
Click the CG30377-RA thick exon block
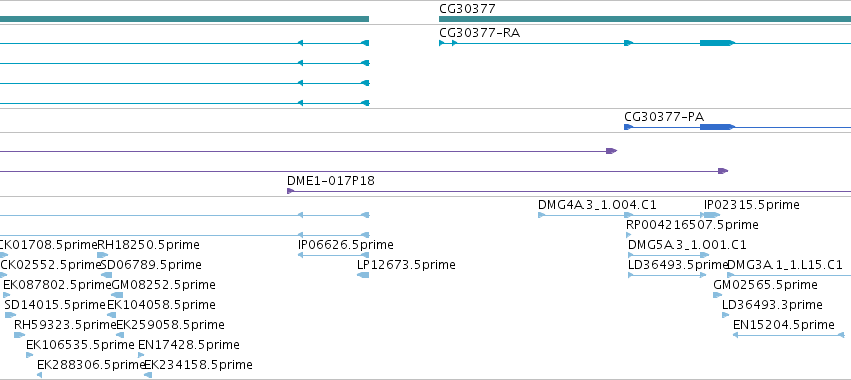pos(717,43)
